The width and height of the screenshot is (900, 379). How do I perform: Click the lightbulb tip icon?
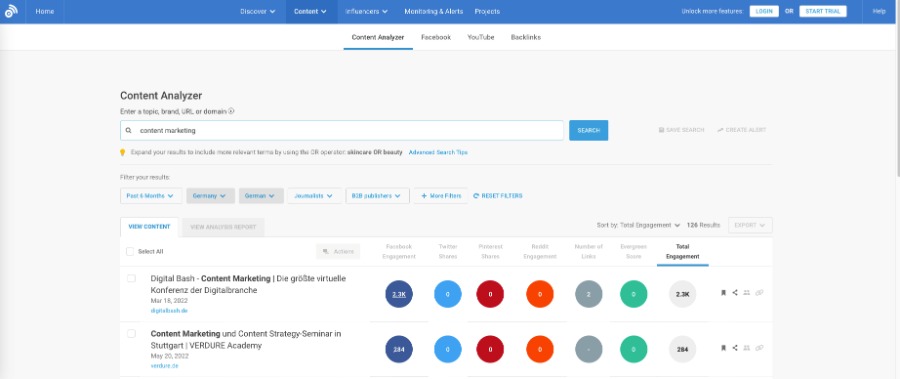click(x=122, y=153)
